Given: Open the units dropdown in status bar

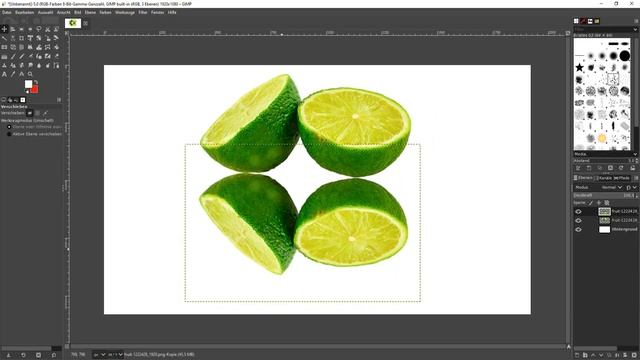Looking at the screenshot, I should click(x=100, y=355).
